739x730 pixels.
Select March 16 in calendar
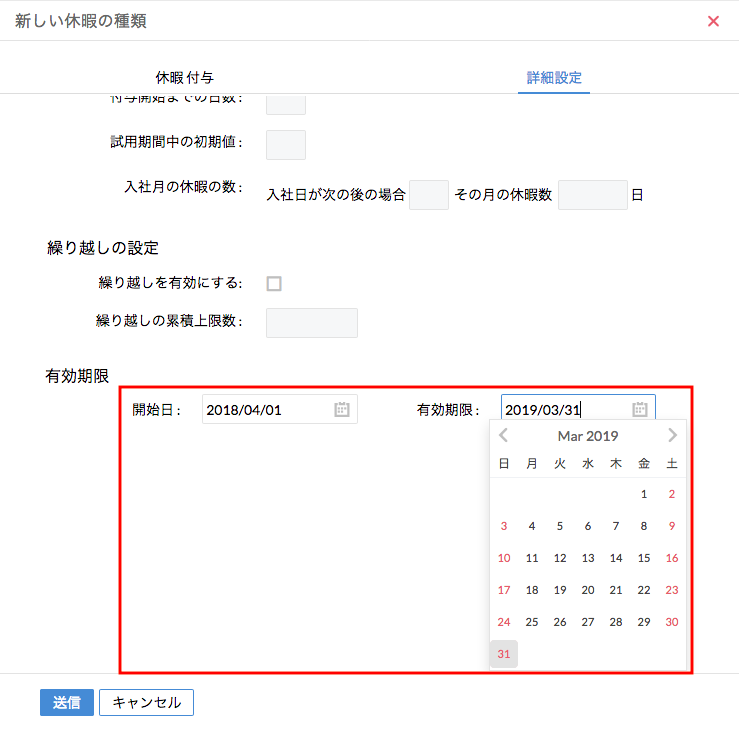tap(672, 558)
